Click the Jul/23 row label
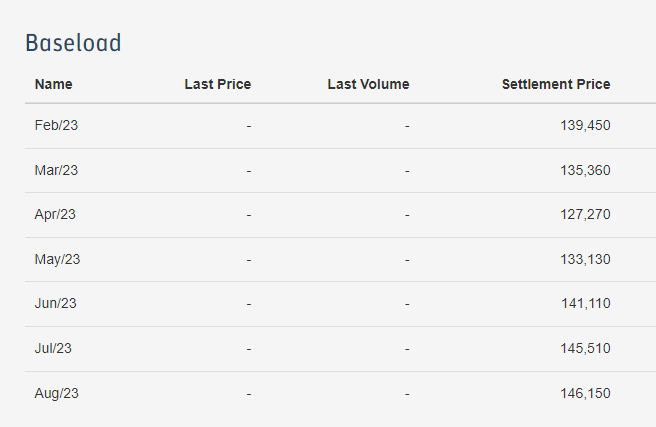The width and height of the screenshot is (656, 427). tap(53, 348)
